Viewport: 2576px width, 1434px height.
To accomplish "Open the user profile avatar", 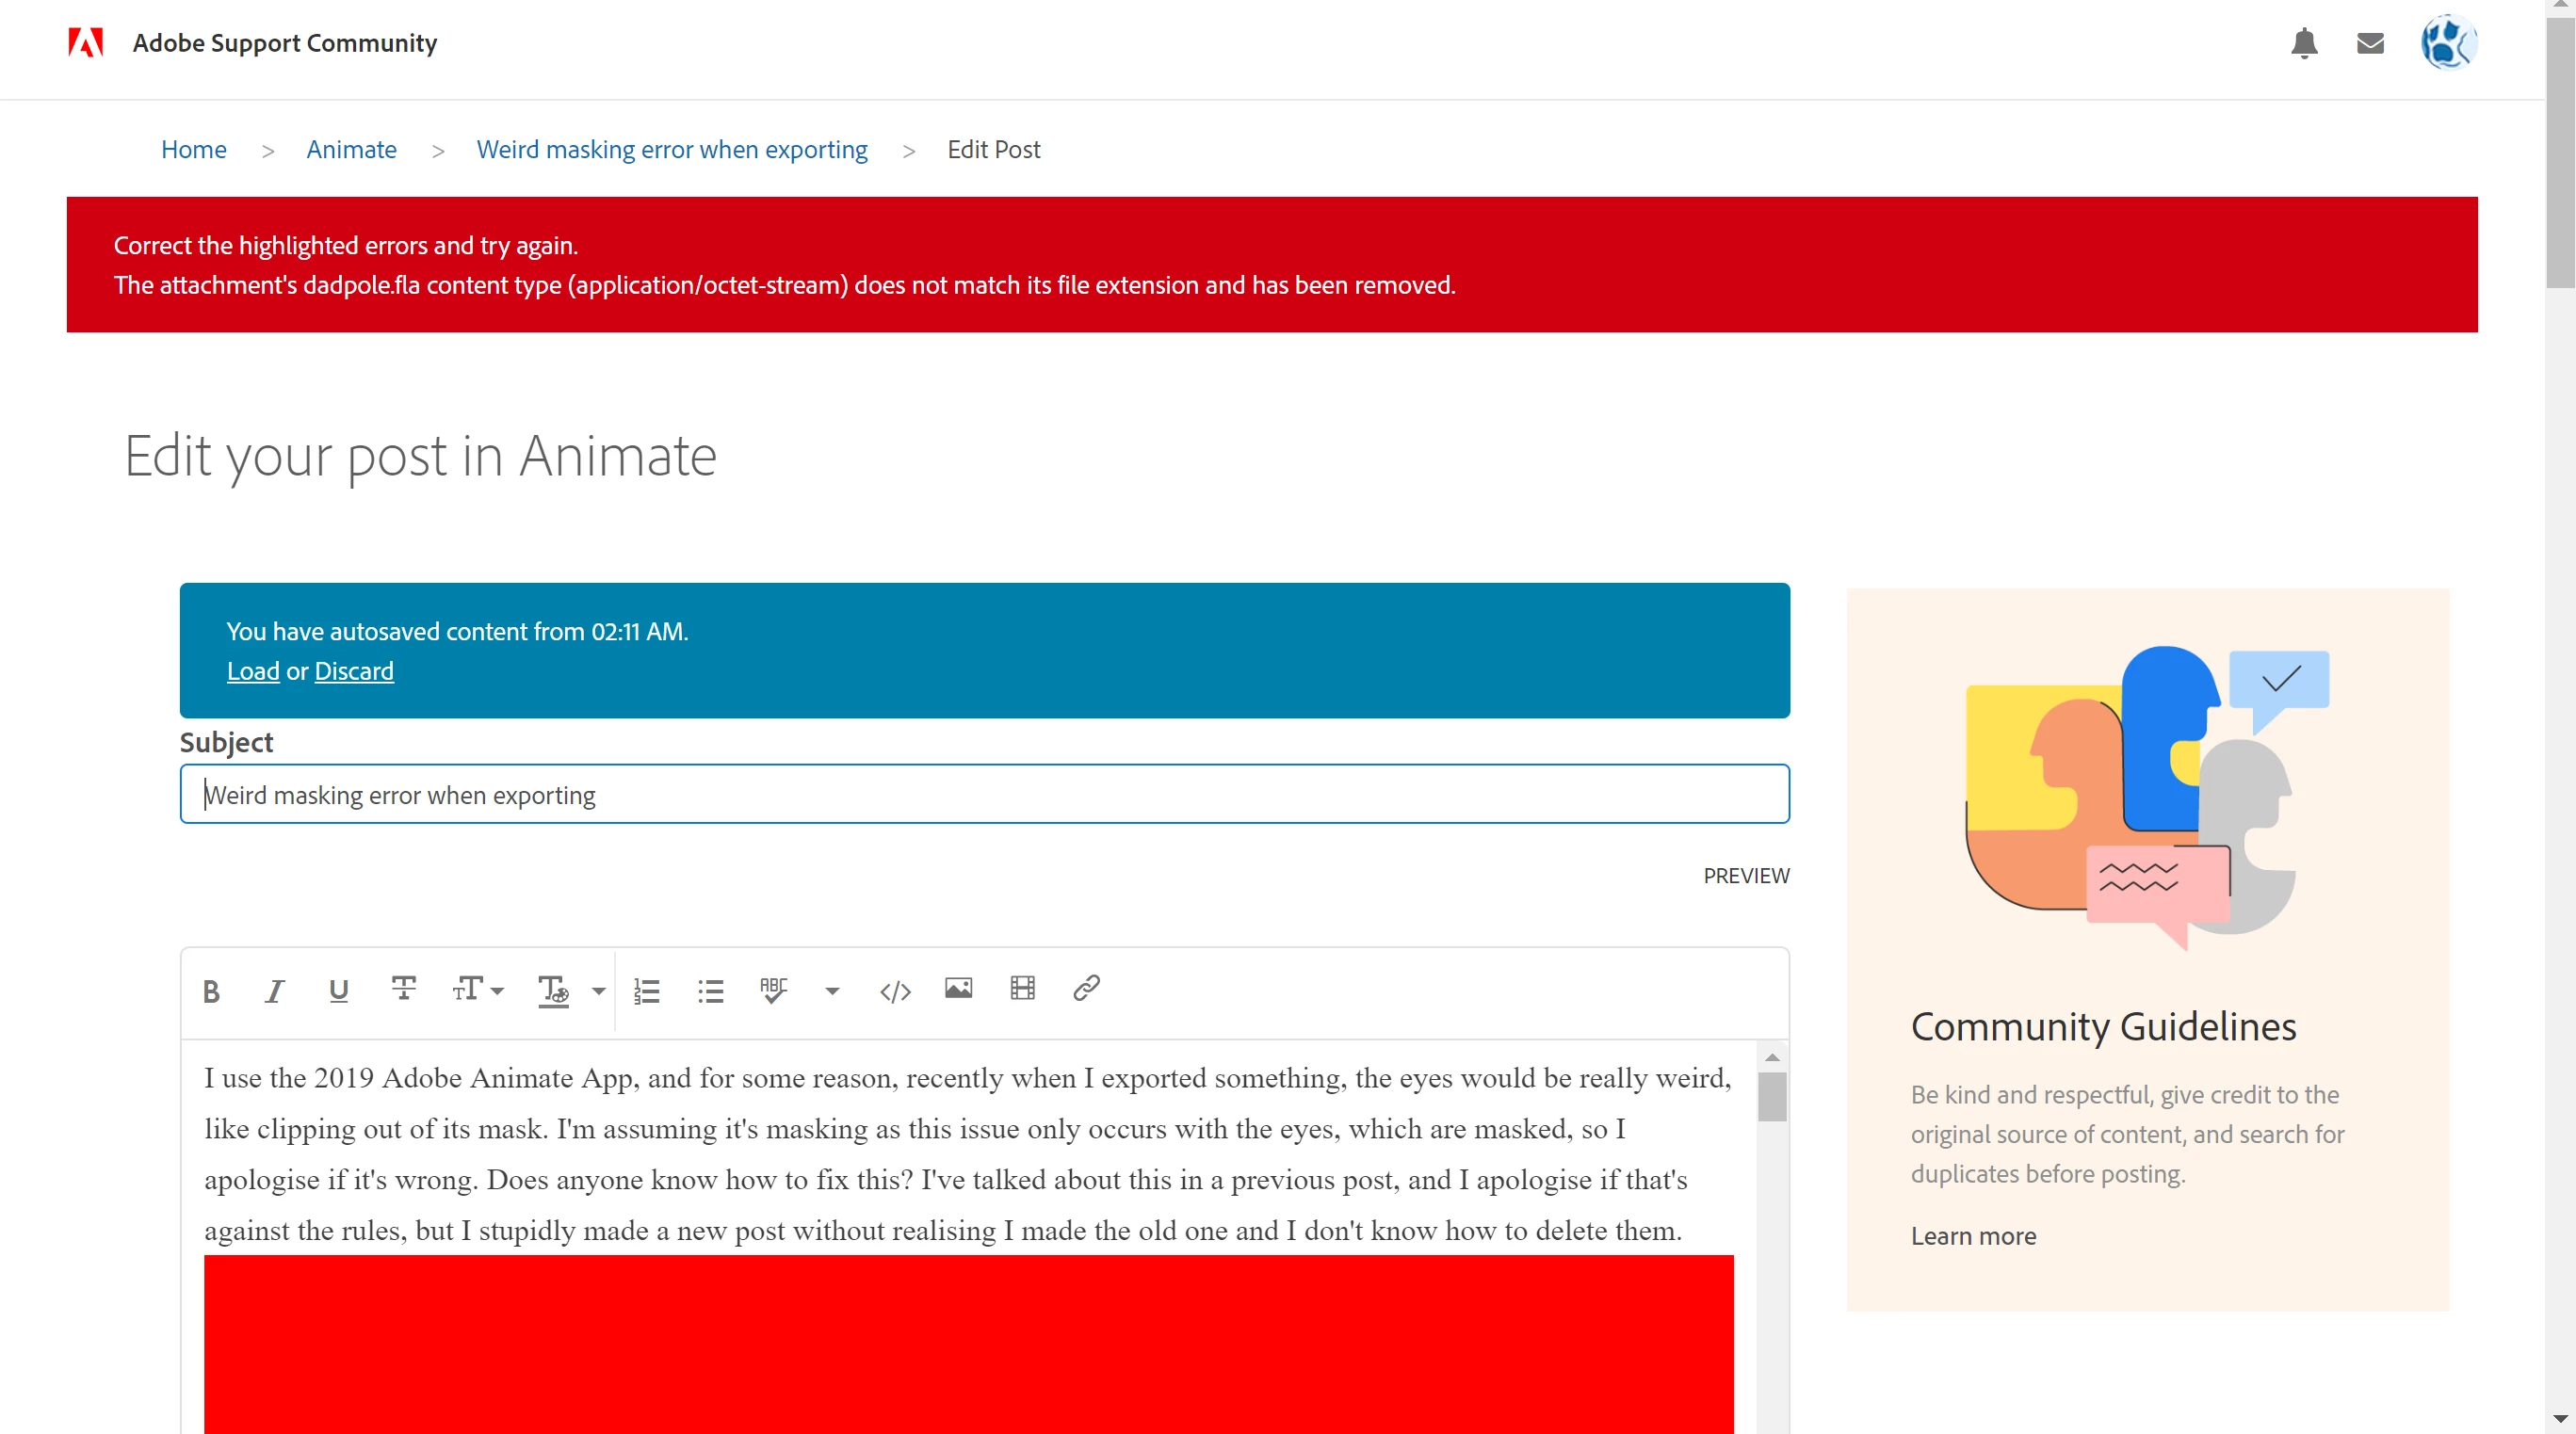I will click(2447, 42).
